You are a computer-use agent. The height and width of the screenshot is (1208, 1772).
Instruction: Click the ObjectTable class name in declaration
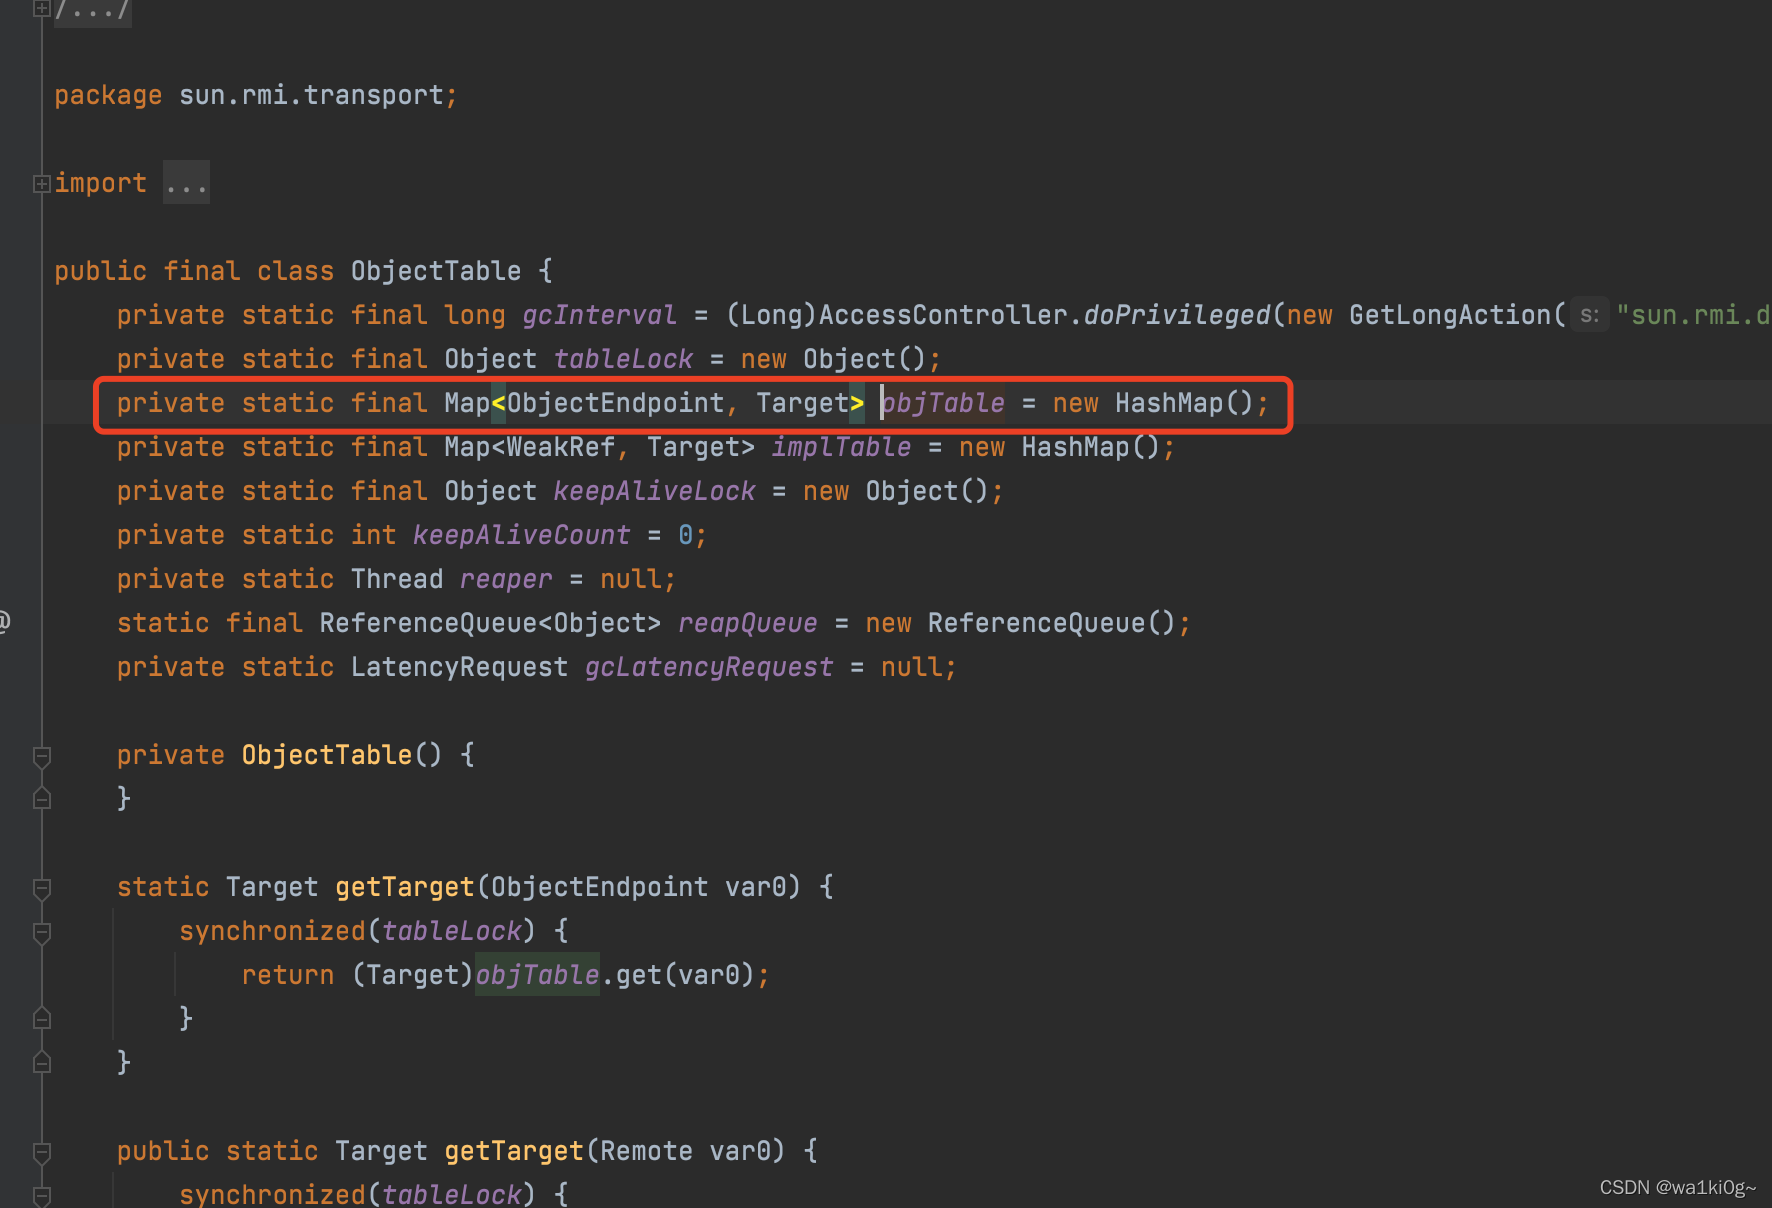pyautogui.click(x=436, y=271)
